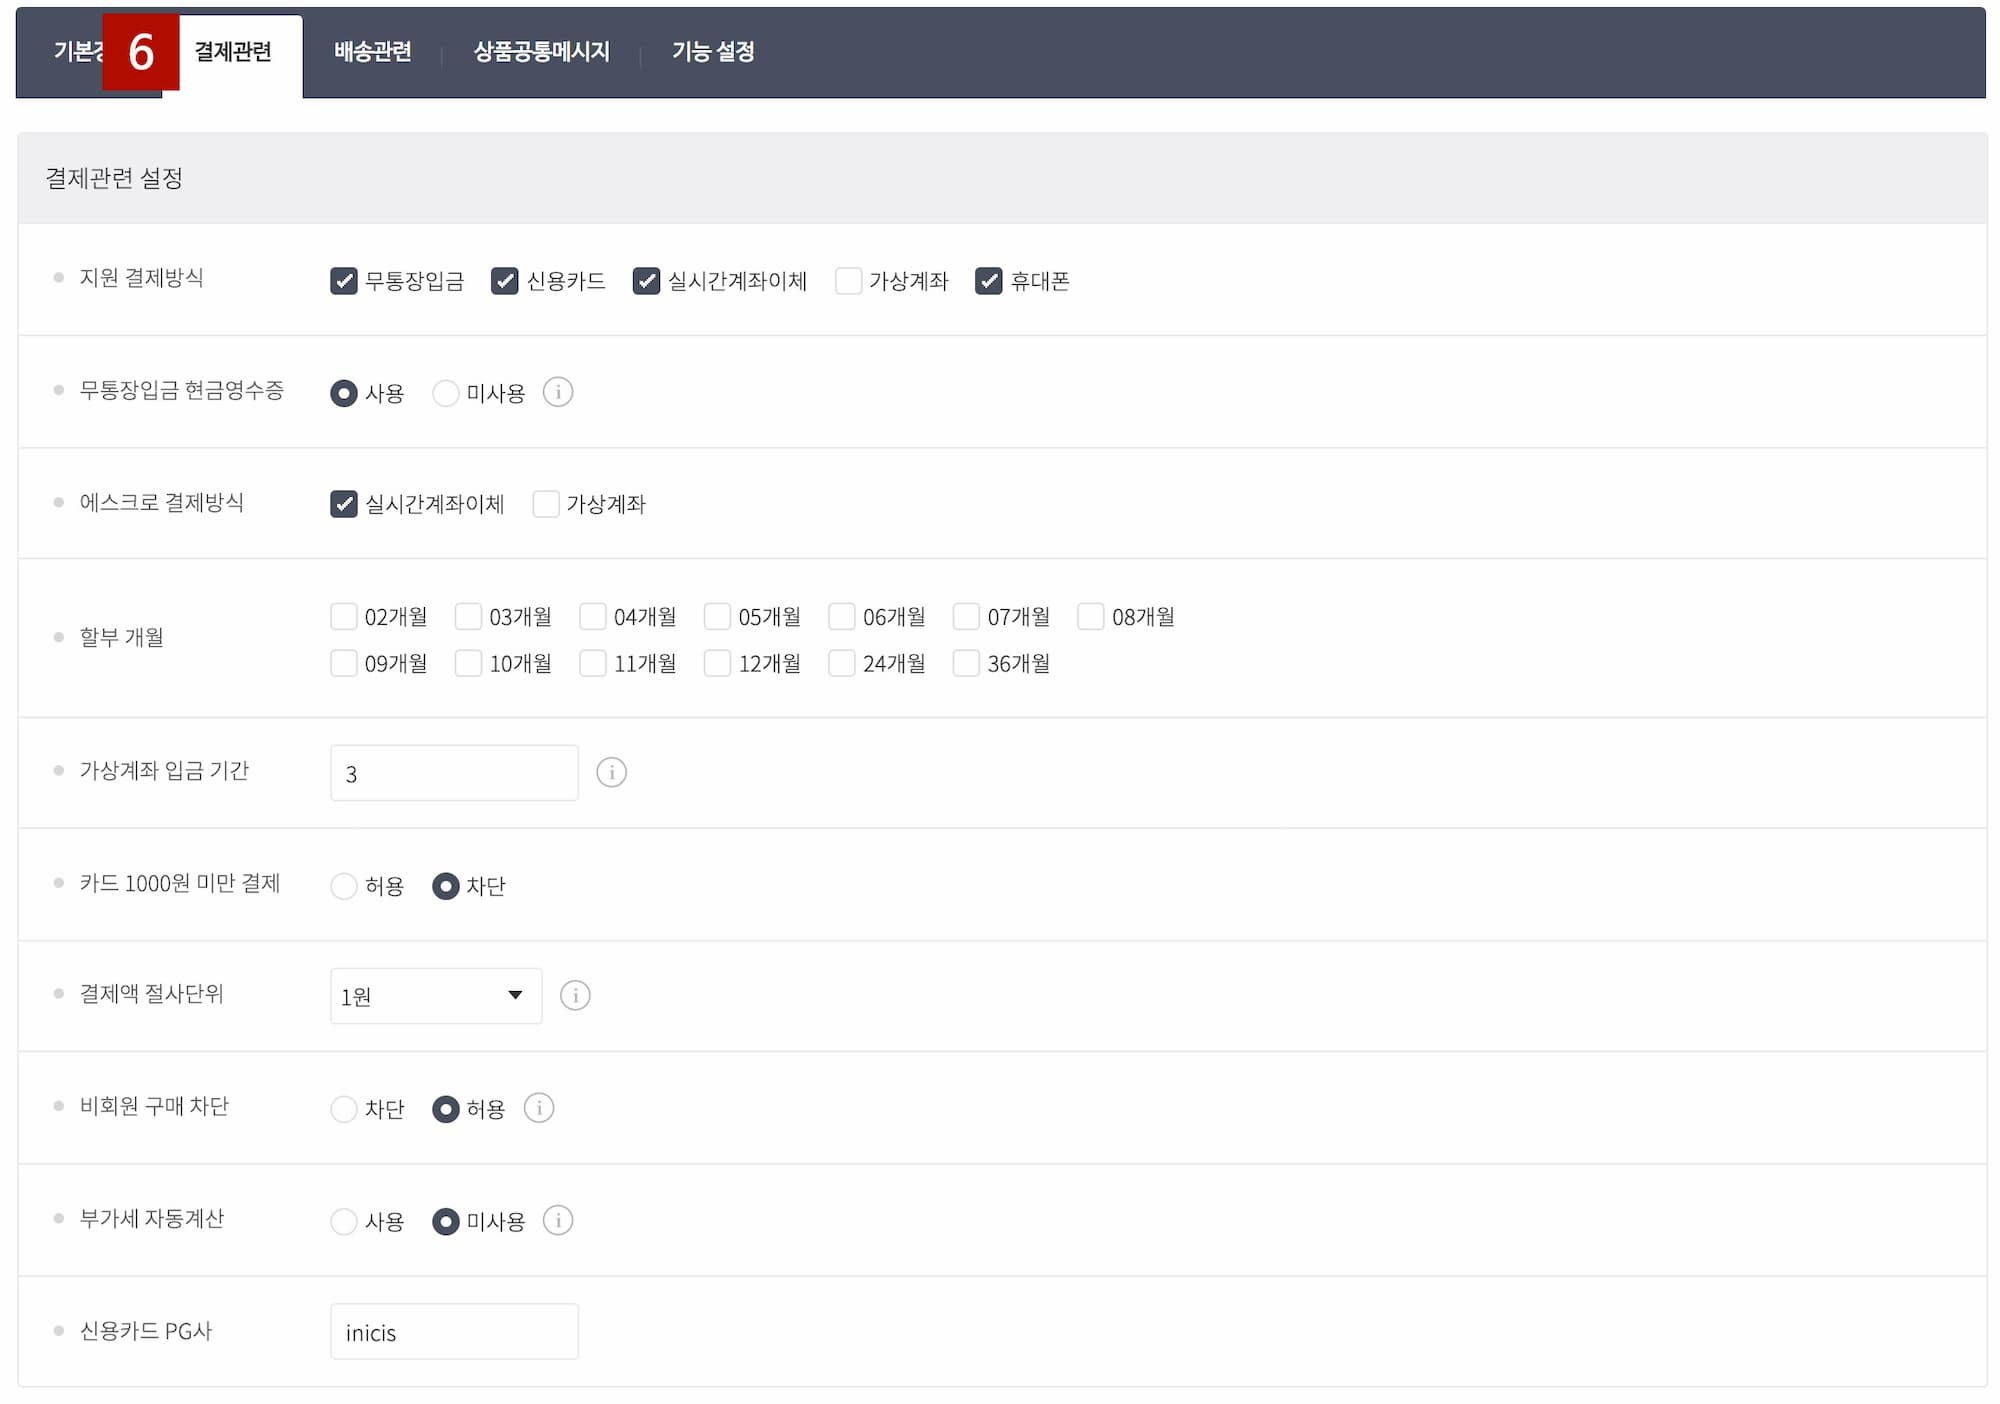Uncheck 휴대폰 payment method
Viewport: 2000px width, 1404px height.
click(989, 281)
